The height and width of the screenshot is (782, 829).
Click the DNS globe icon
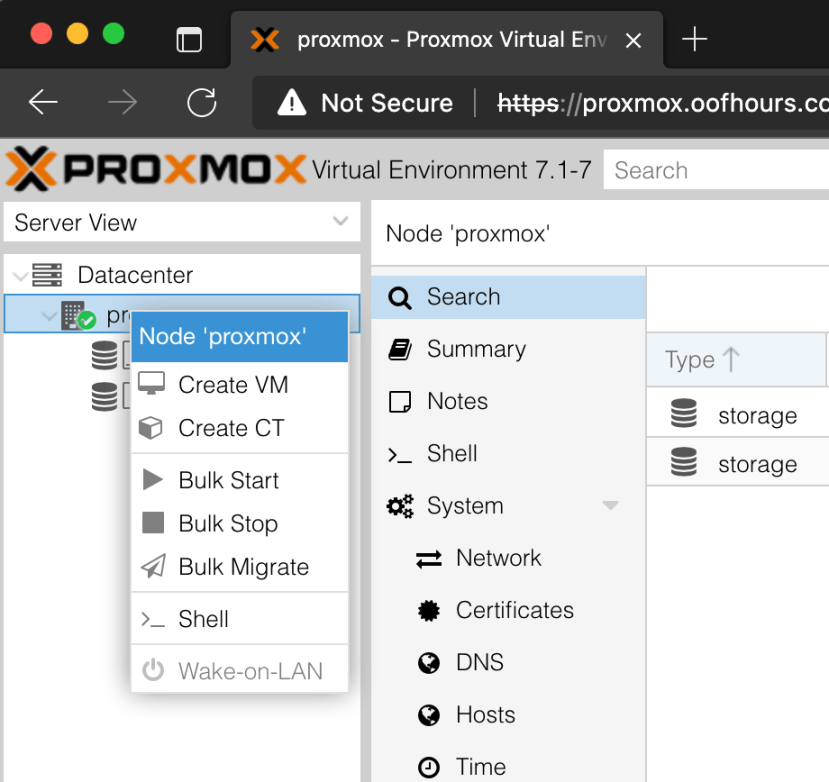pos(428,662)
